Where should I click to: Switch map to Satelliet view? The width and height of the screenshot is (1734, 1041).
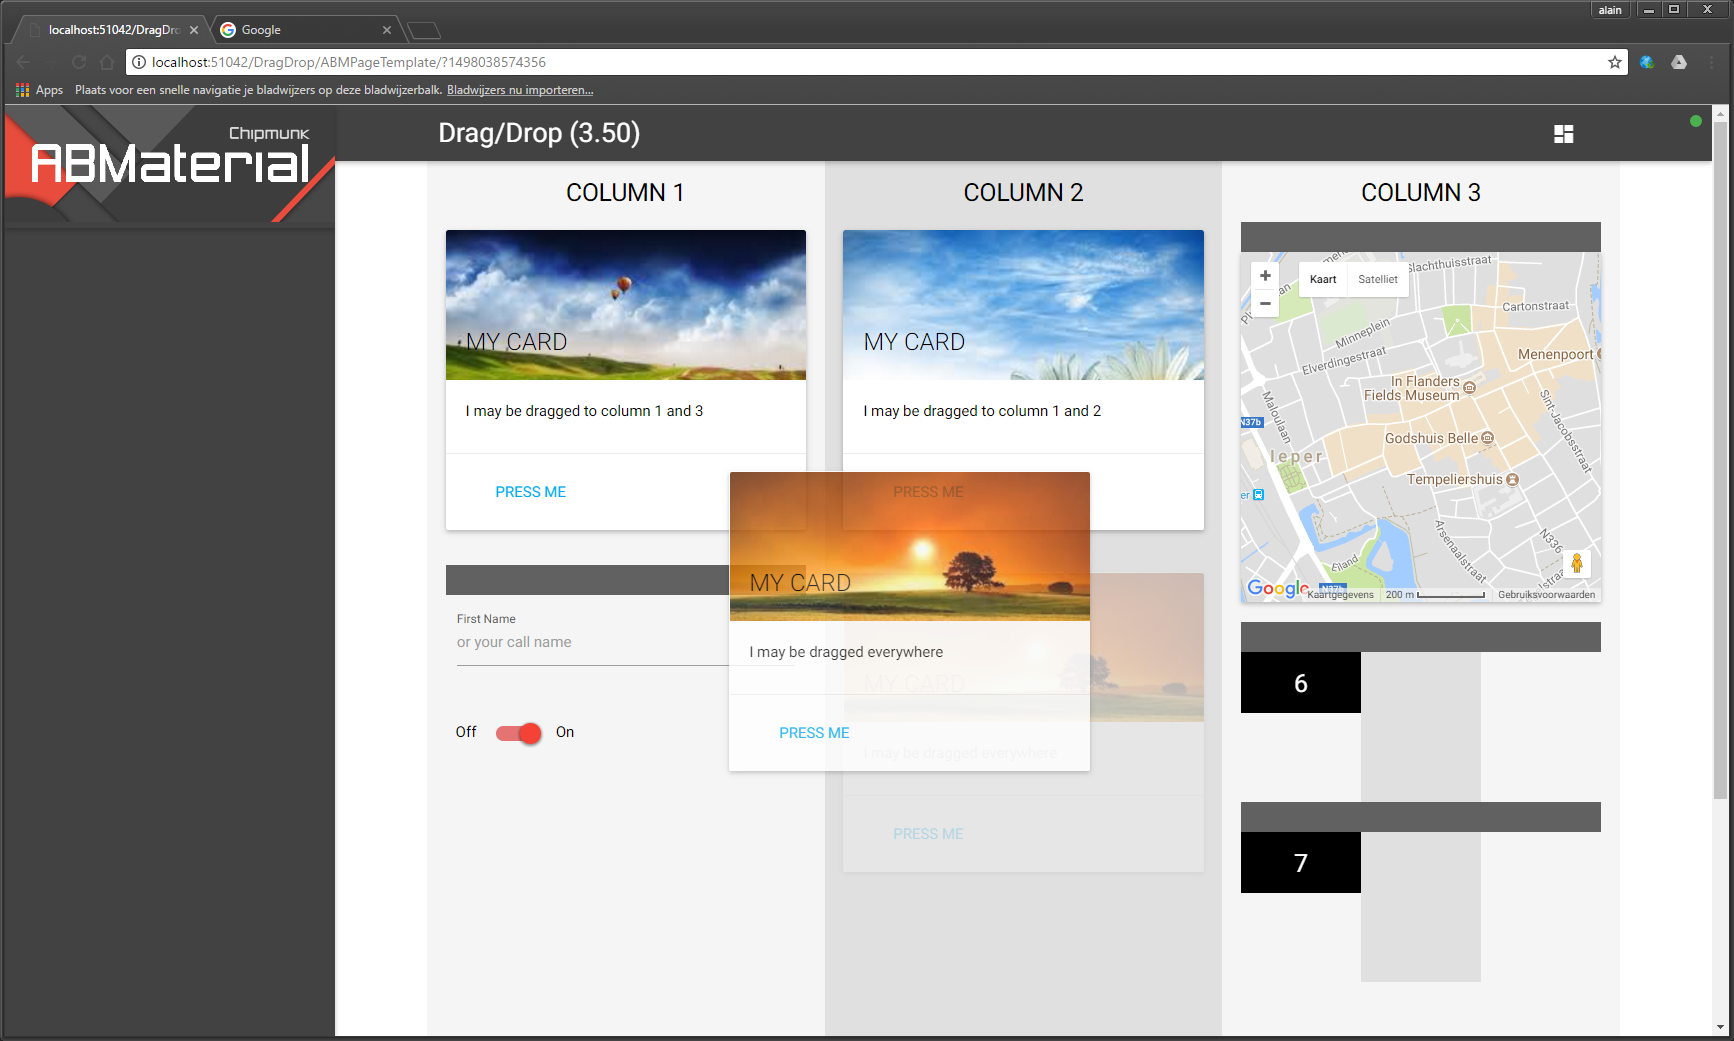tap(1377, 280)
